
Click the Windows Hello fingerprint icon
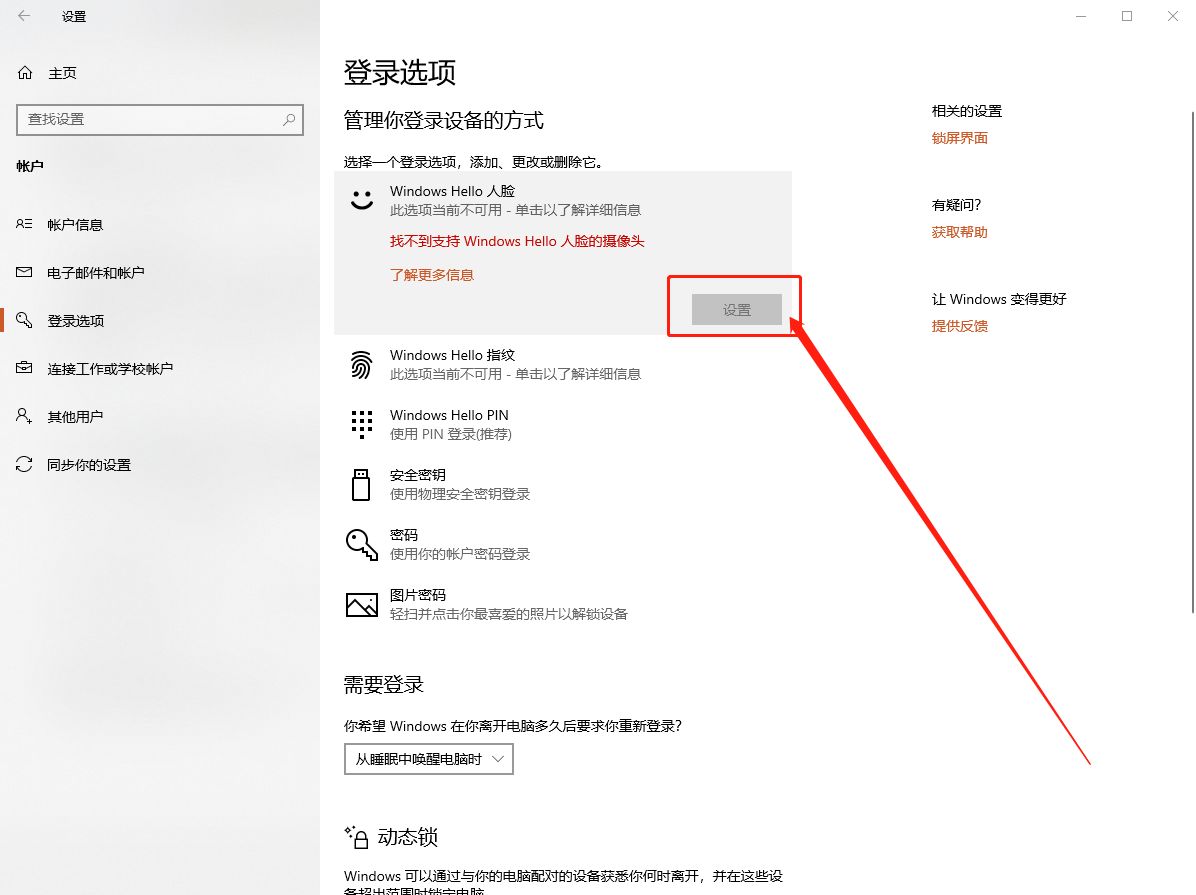click(x=361, y=364)
